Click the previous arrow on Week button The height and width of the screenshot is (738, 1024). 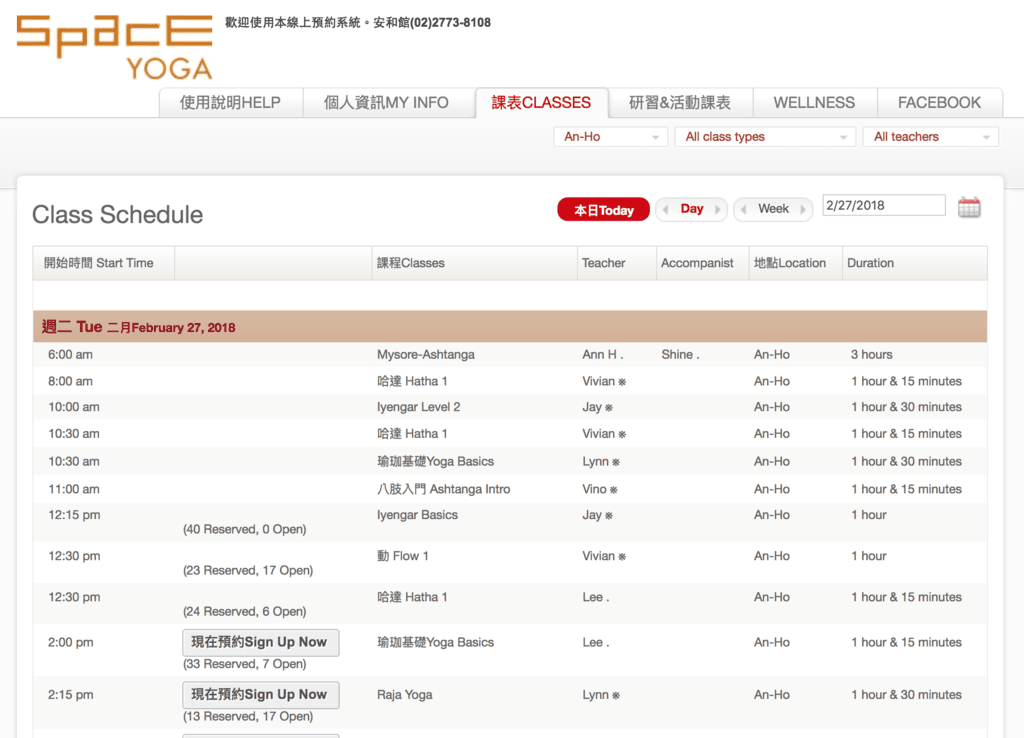click(744, 210)
